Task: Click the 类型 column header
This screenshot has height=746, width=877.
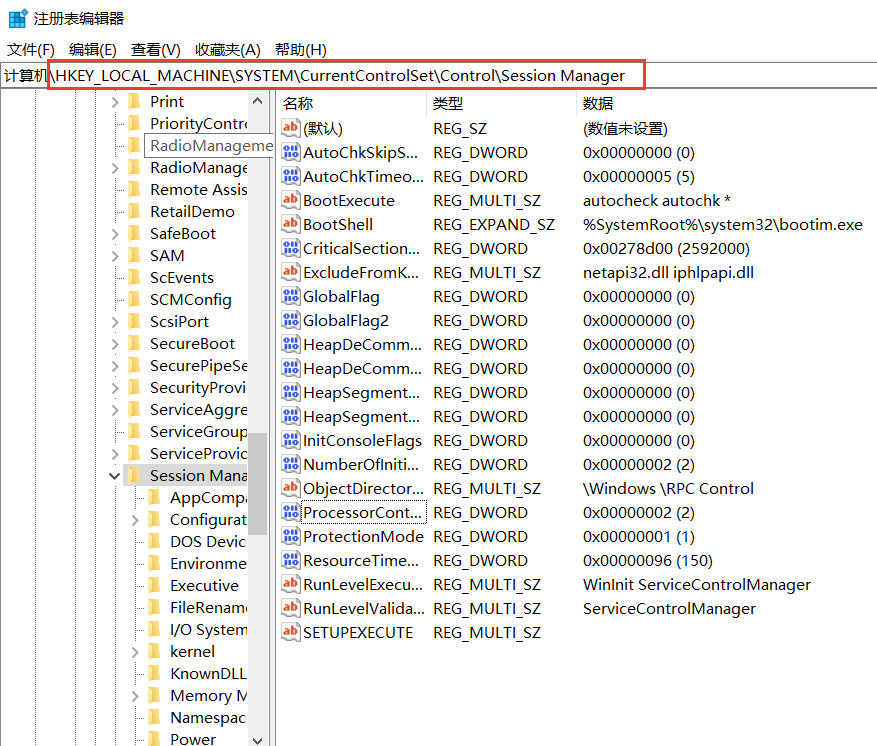Action: pyautogui.click(x=448, y=103)
